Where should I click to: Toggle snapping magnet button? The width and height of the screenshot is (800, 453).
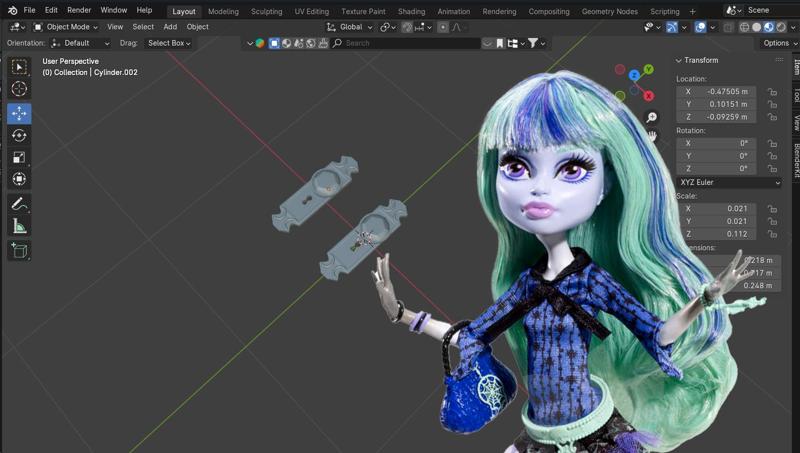(x=407, y=27)
